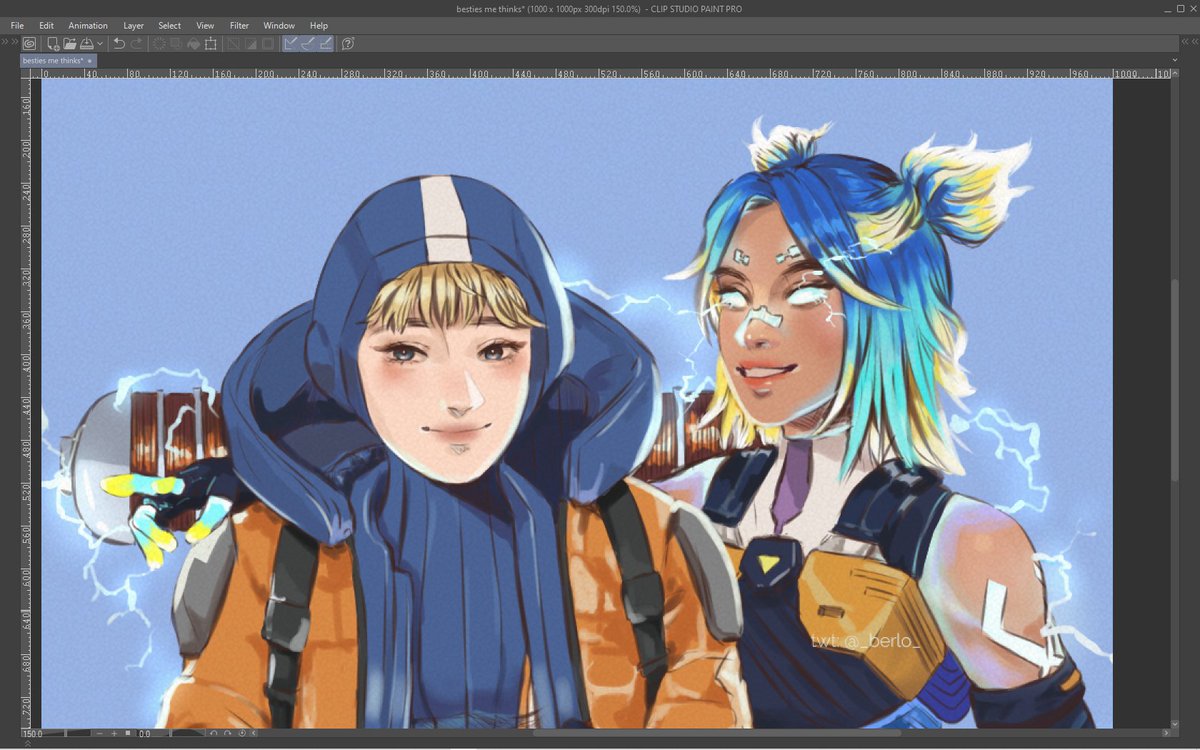Click the Clear Outside Selection icon

tap(175, 43)
